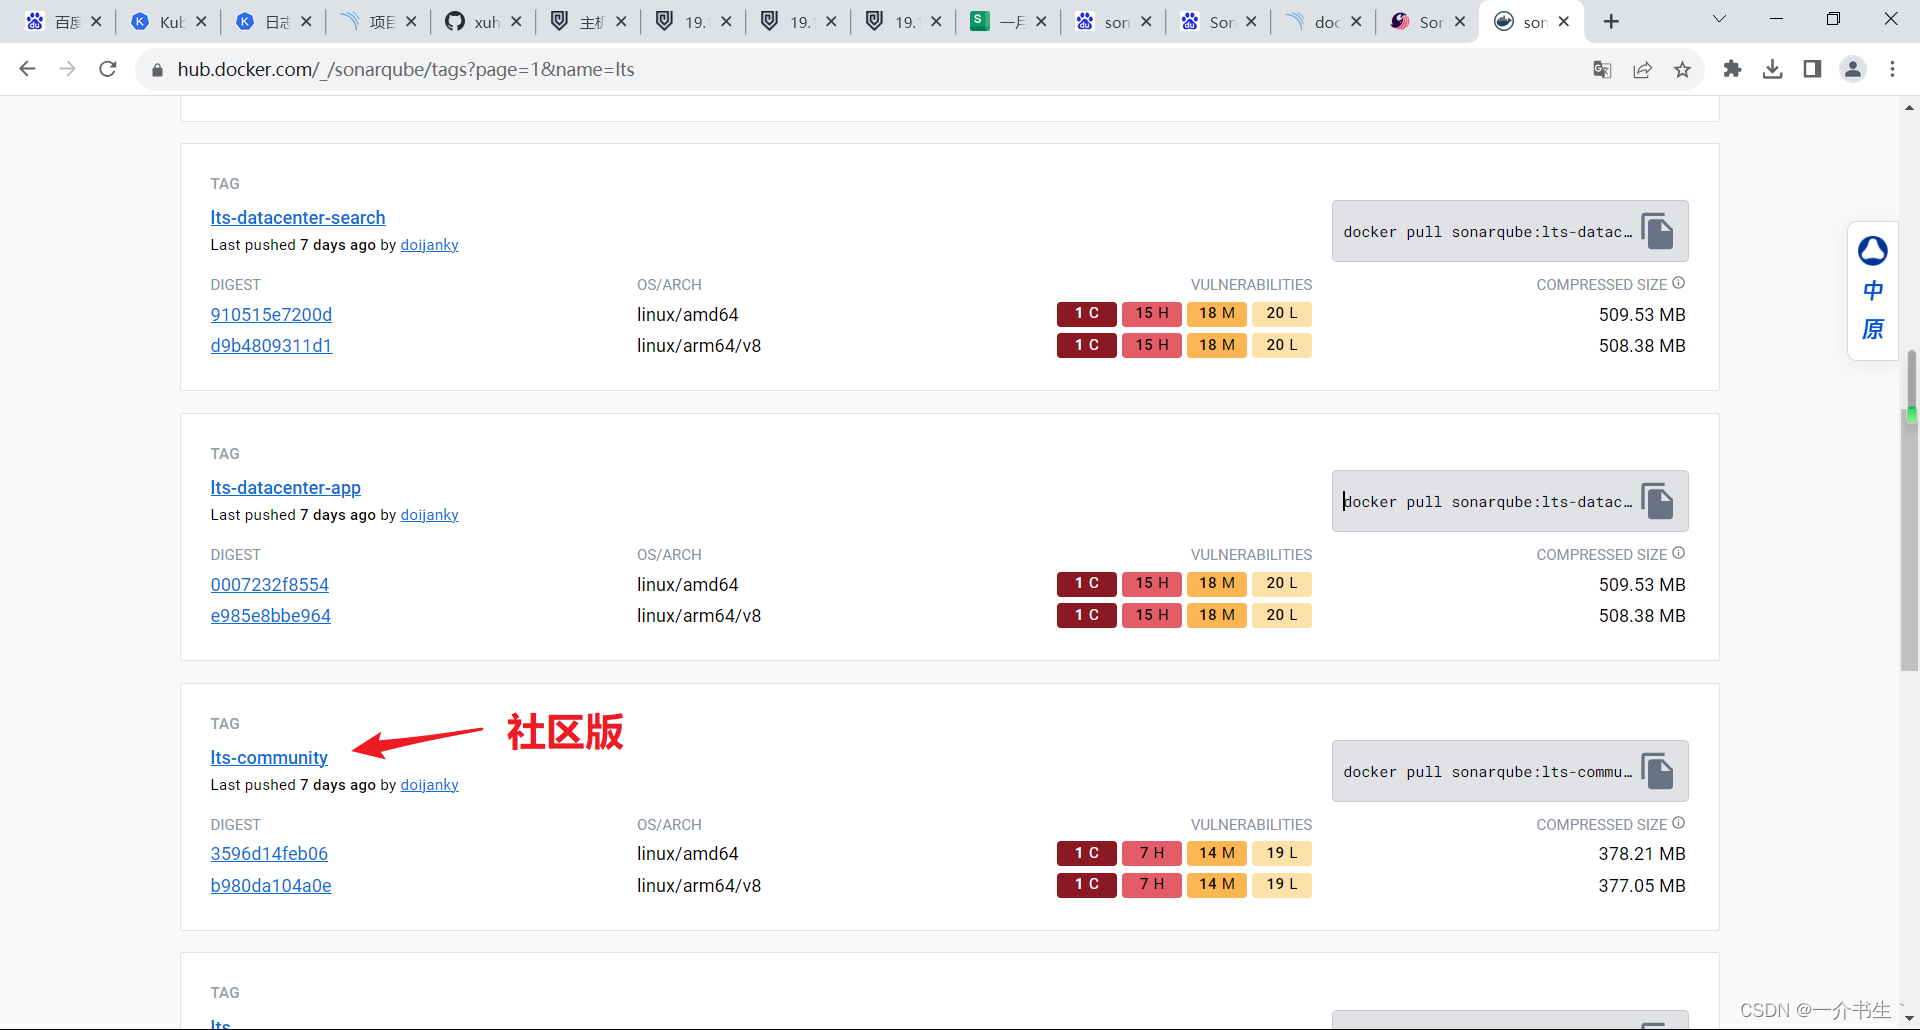Open the tab search dropdown arrow
The width and height of the screenshot is (1920, 1030).
pyautogui.click(x=1719, y=19)
